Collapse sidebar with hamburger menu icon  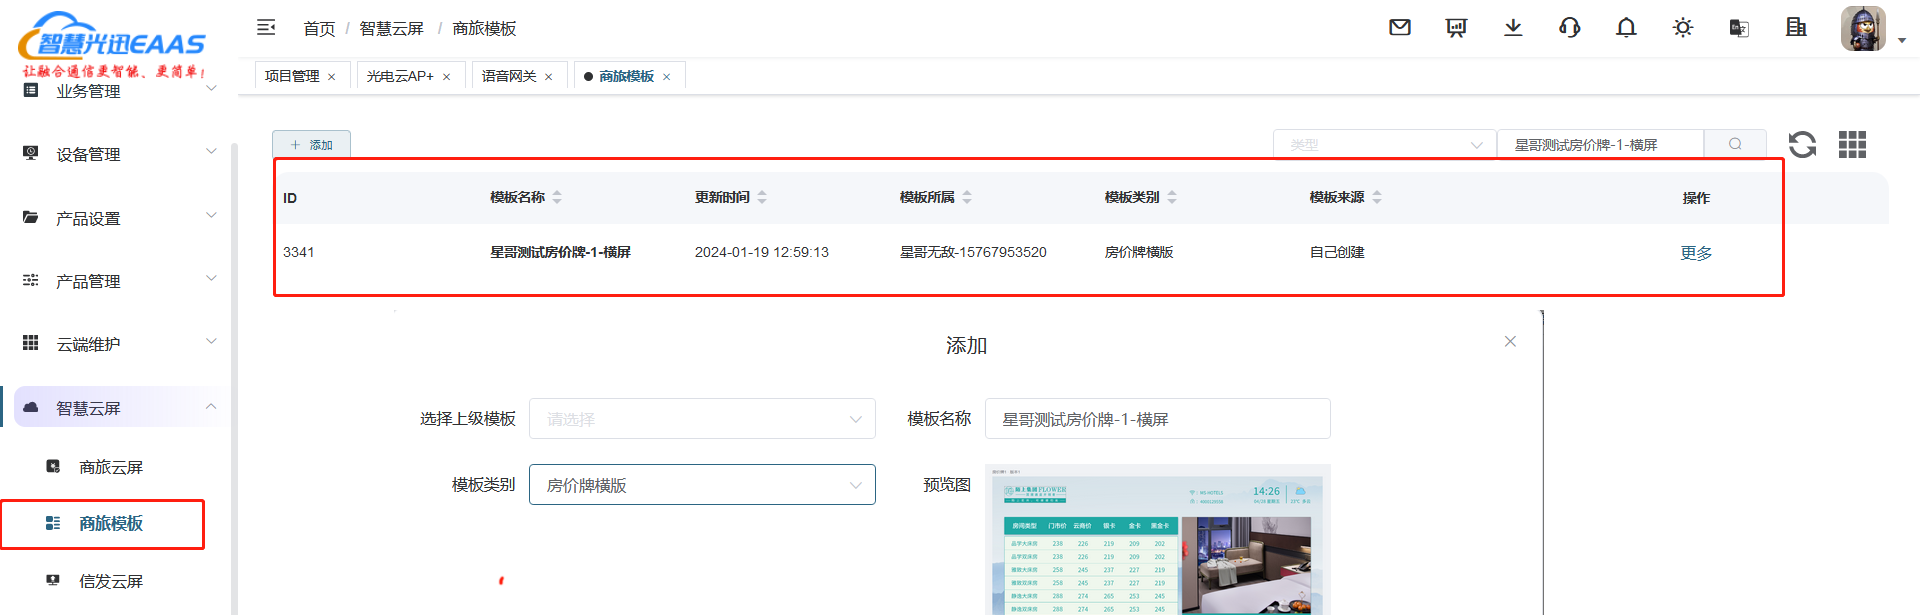[x=266, y=28]
